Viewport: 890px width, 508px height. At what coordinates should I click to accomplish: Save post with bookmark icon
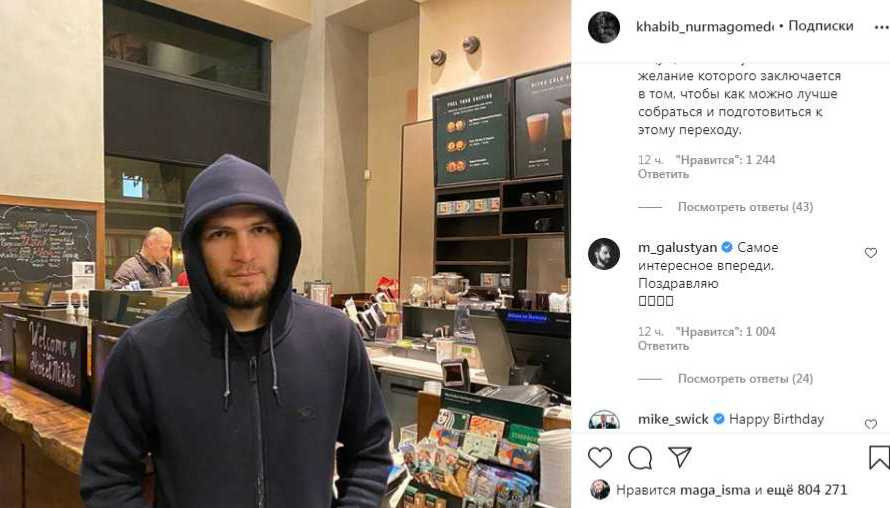[879, 457]
